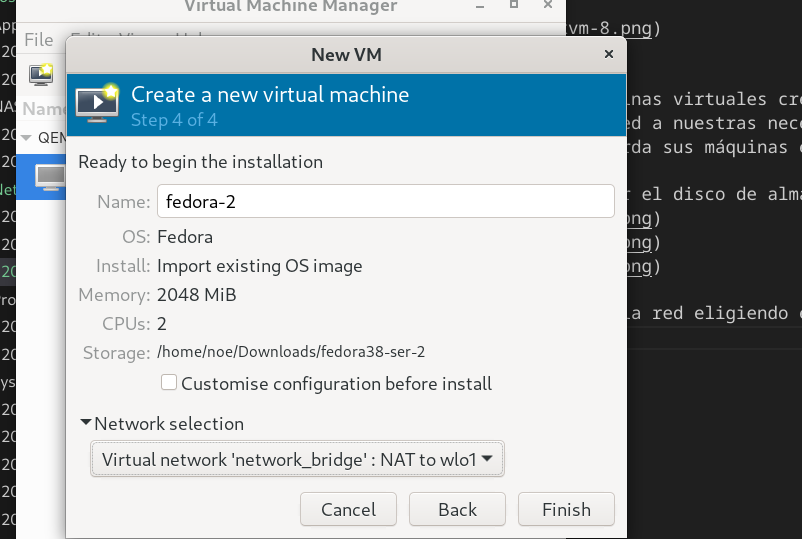Click the wizard monitor icon in blue header

tap(97, 103)
